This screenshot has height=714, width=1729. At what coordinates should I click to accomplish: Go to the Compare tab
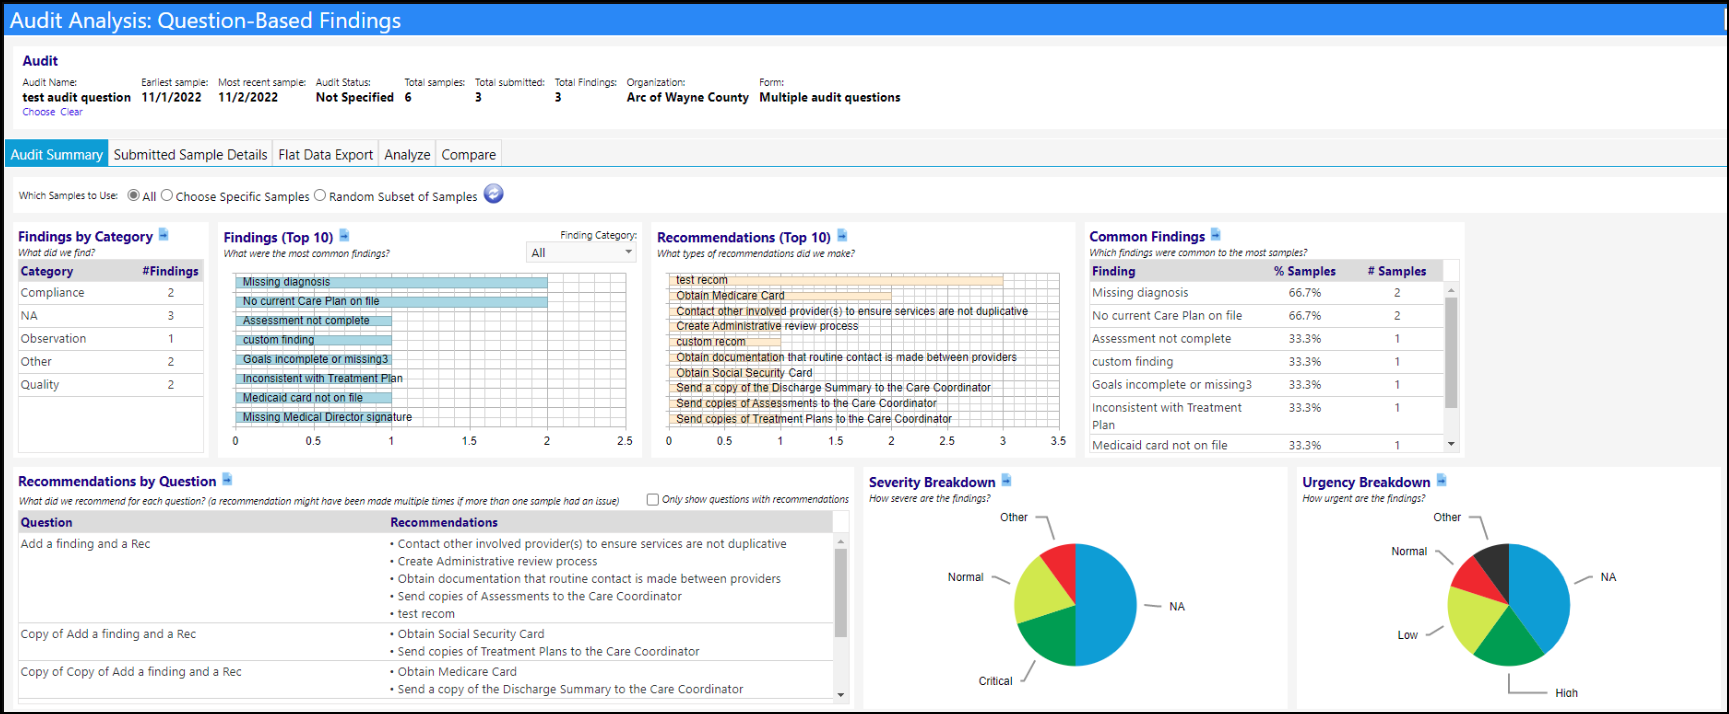tap(469, 154)
